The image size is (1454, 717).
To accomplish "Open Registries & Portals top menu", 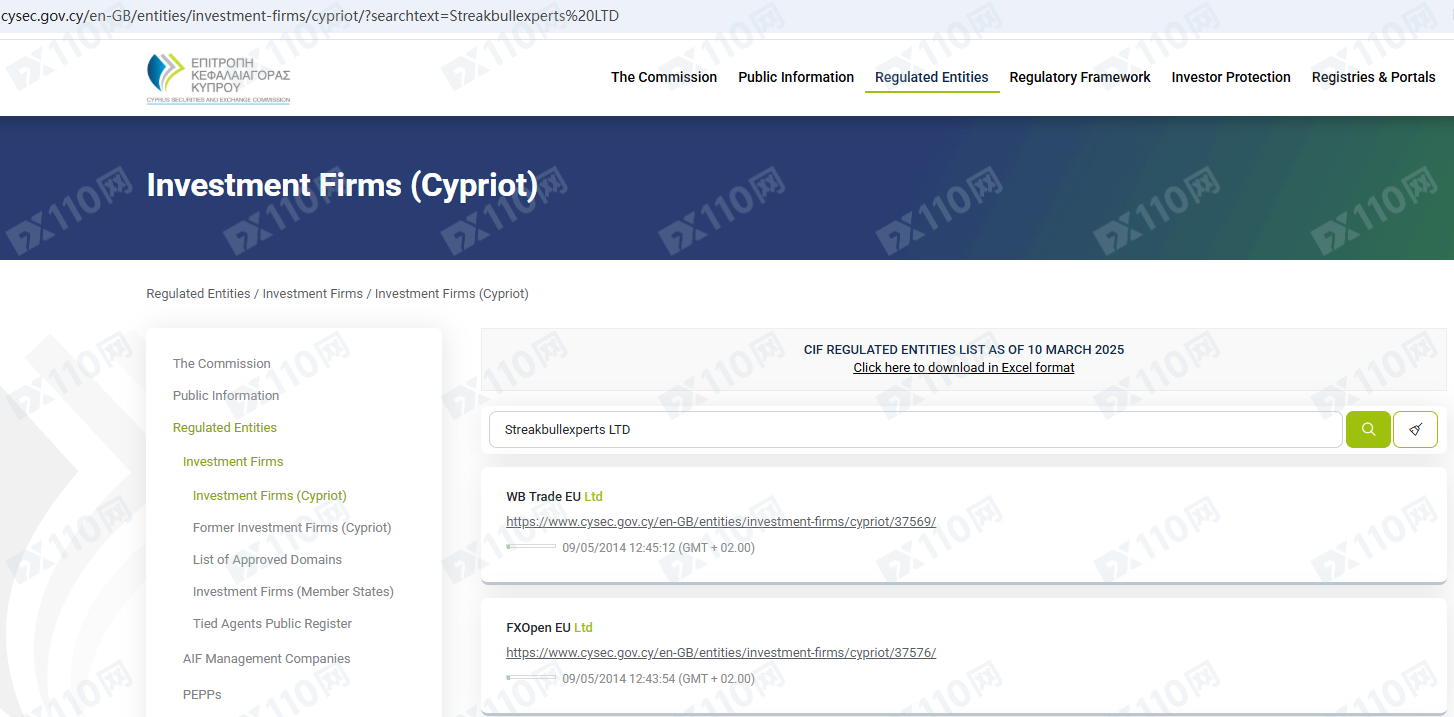I will (1373, 77).
